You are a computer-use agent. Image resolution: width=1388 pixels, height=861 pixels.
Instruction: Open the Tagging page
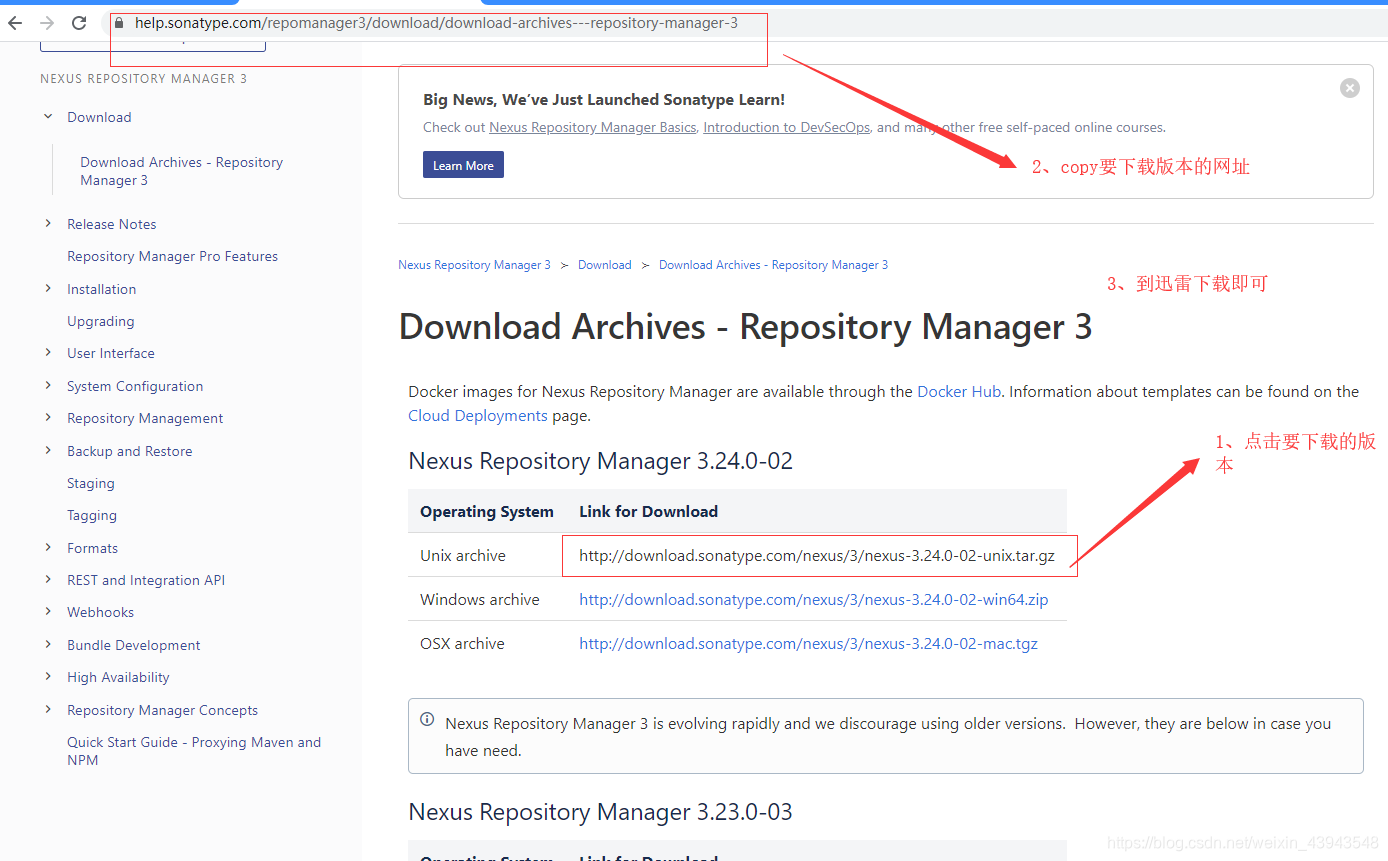[91, 515]
